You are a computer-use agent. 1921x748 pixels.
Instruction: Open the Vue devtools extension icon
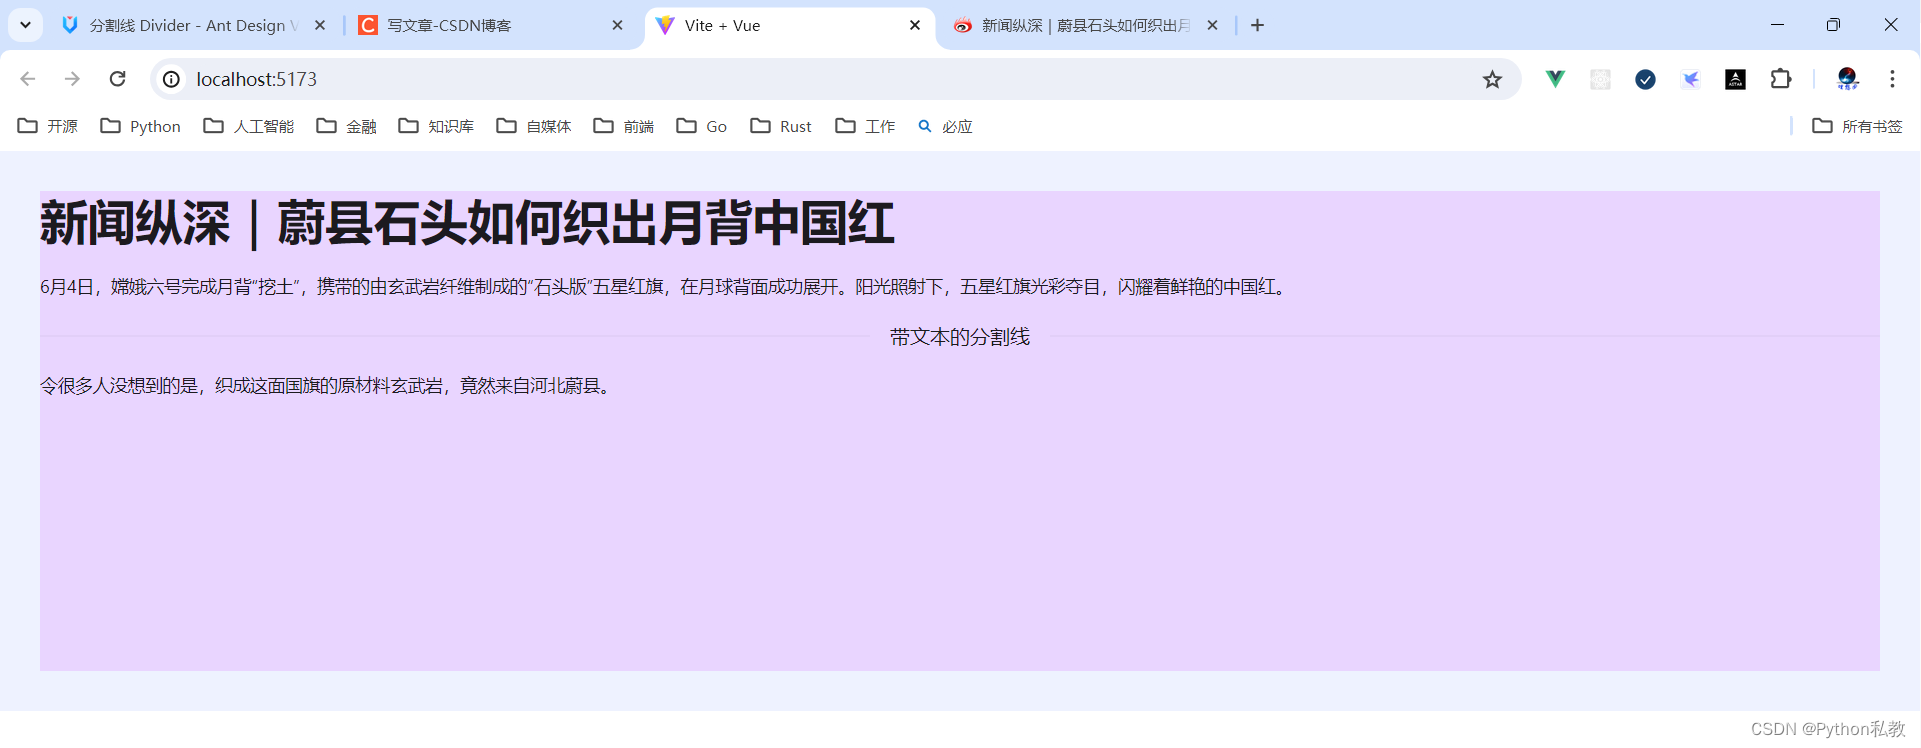(1555, 79)
